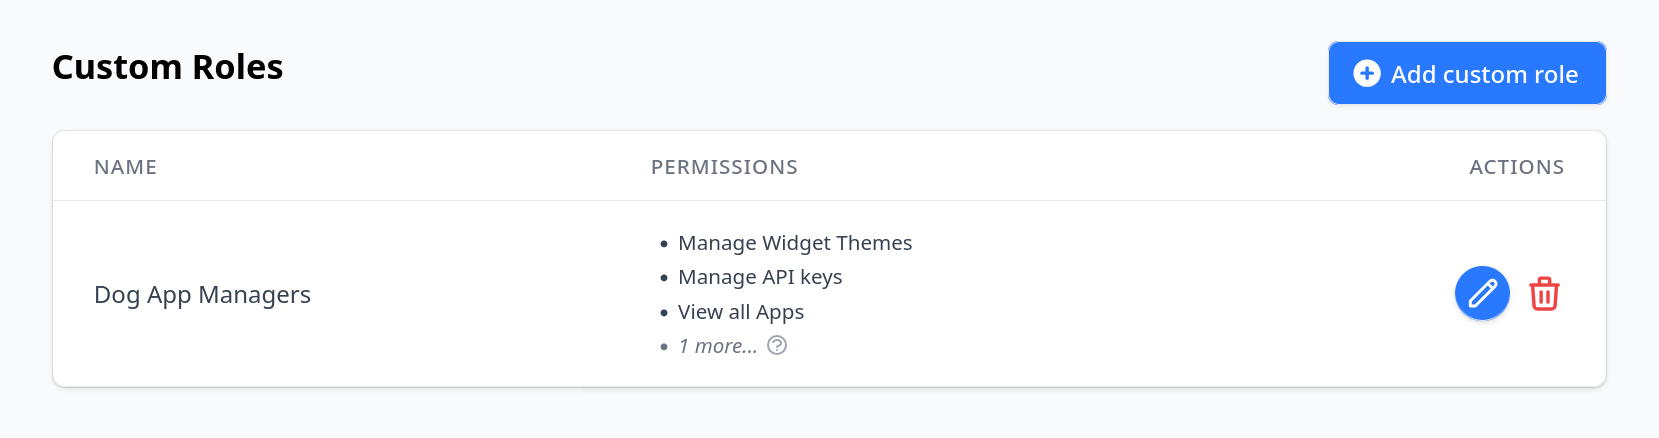Click the Manage Widget Themes permission

coord(795,243)
